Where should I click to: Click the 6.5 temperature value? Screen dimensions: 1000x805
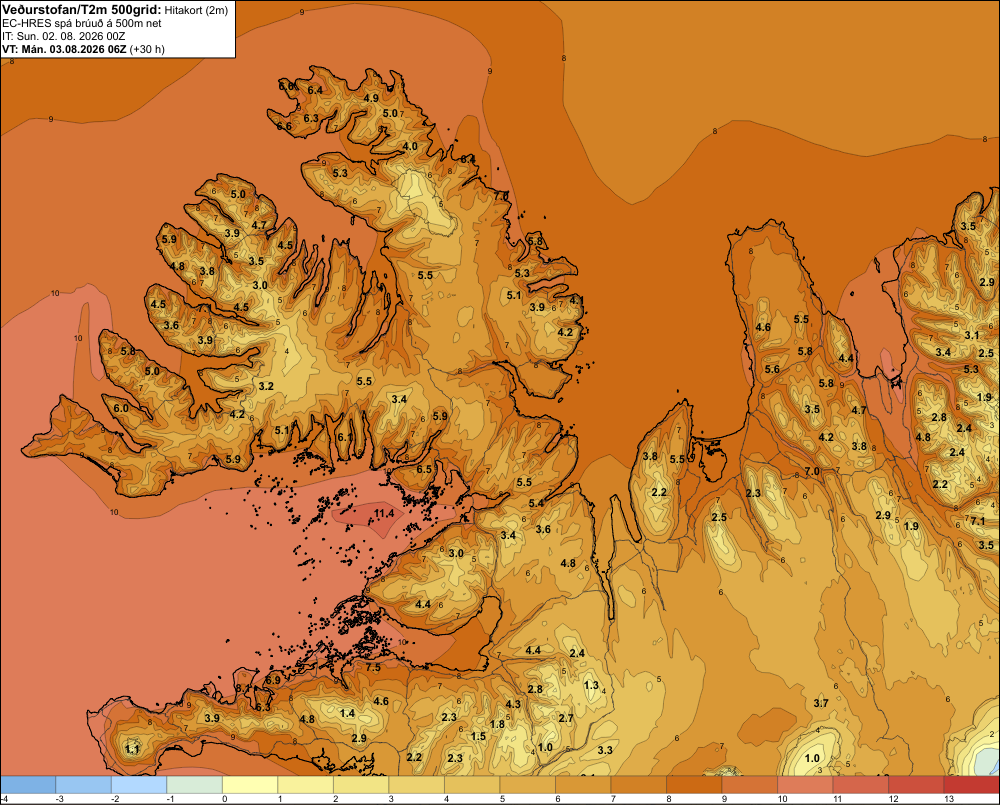pos(424,469)
